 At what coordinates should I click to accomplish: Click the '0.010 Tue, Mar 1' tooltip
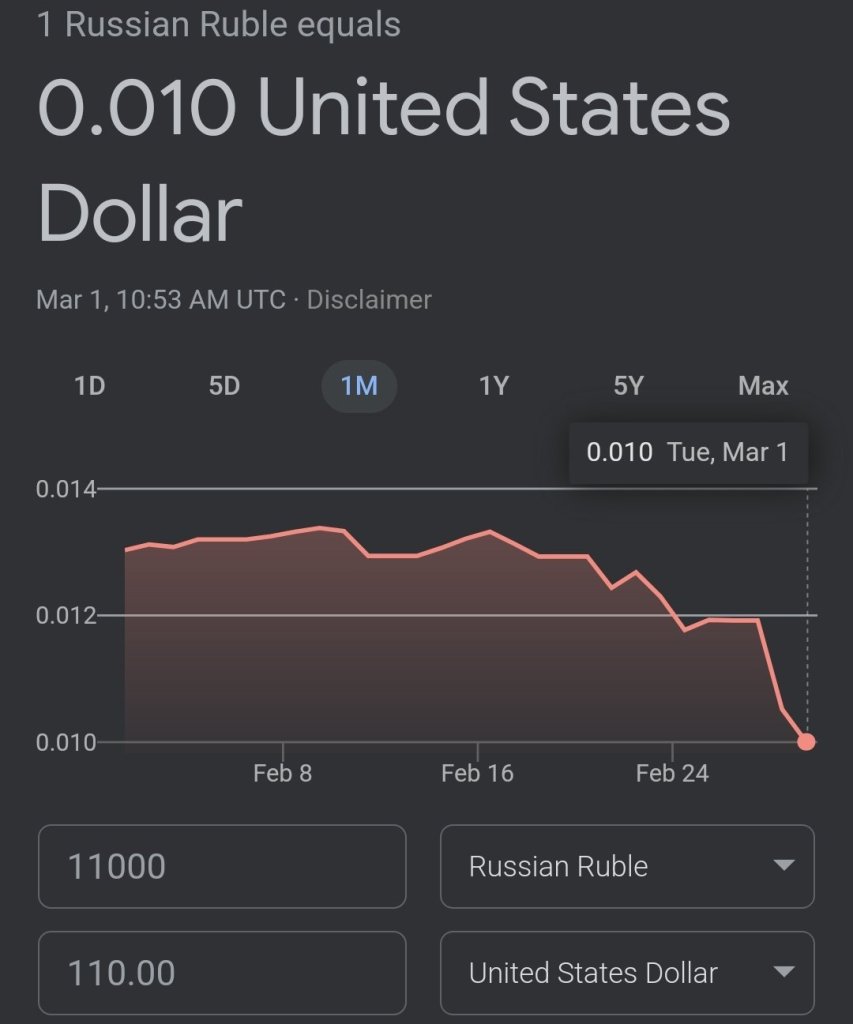tap(688, 452)
